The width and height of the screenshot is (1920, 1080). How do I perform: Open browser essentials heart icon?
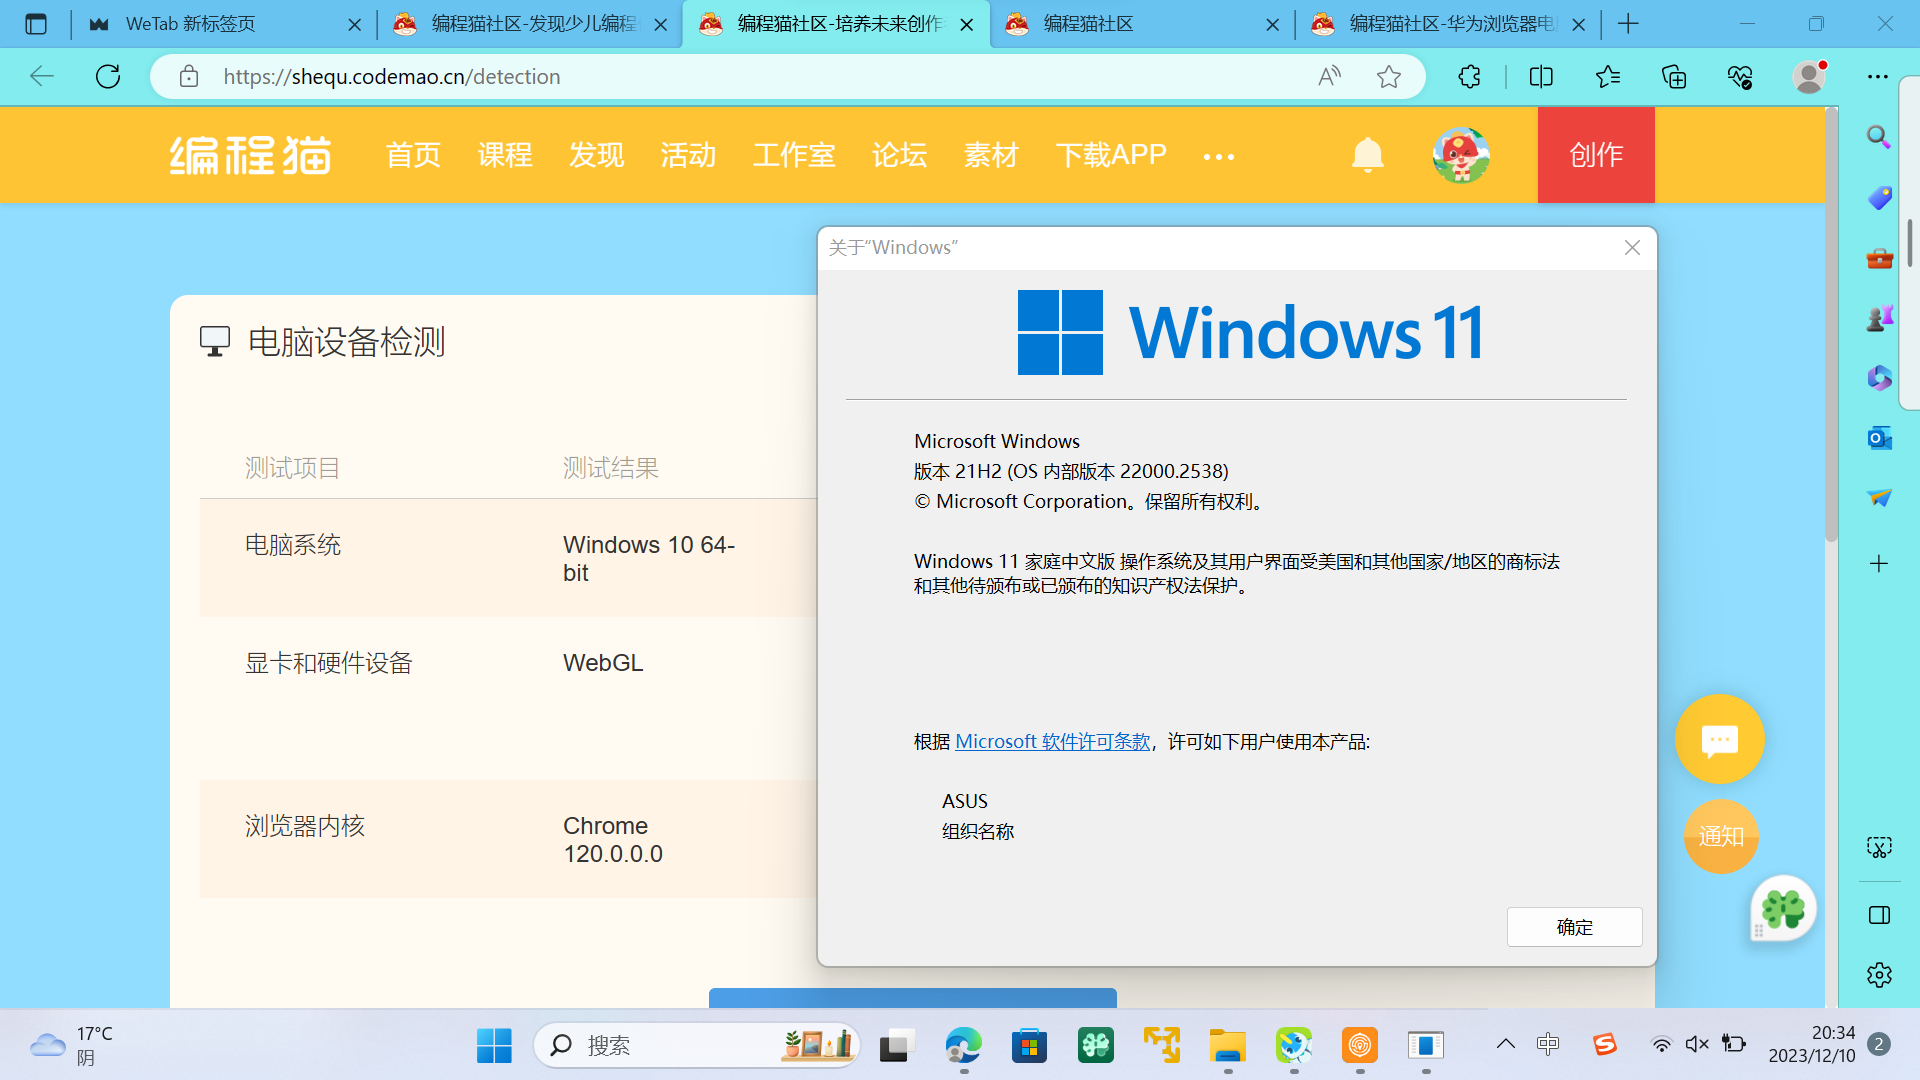1740,77
